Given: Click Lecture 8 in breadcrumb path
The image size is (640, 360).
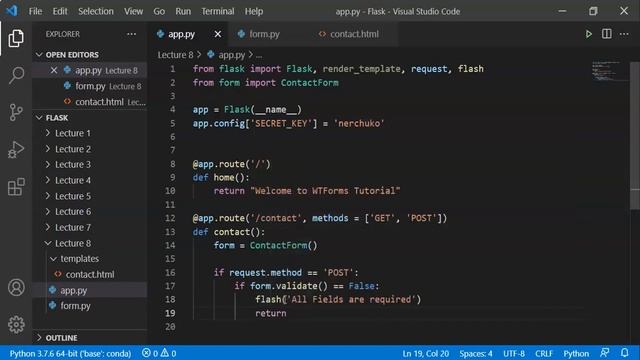Looking at the screenshot, I should tap(176, 55).
